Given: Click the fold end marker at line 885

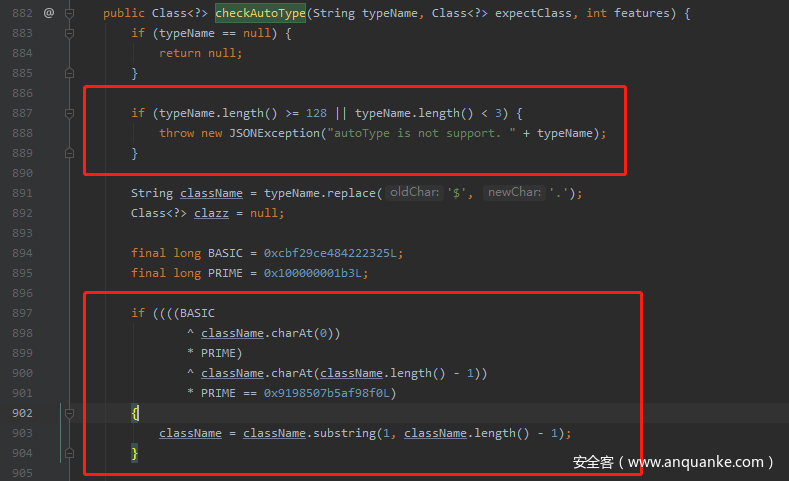Looking at the screenshot, I should click(69, 73).
